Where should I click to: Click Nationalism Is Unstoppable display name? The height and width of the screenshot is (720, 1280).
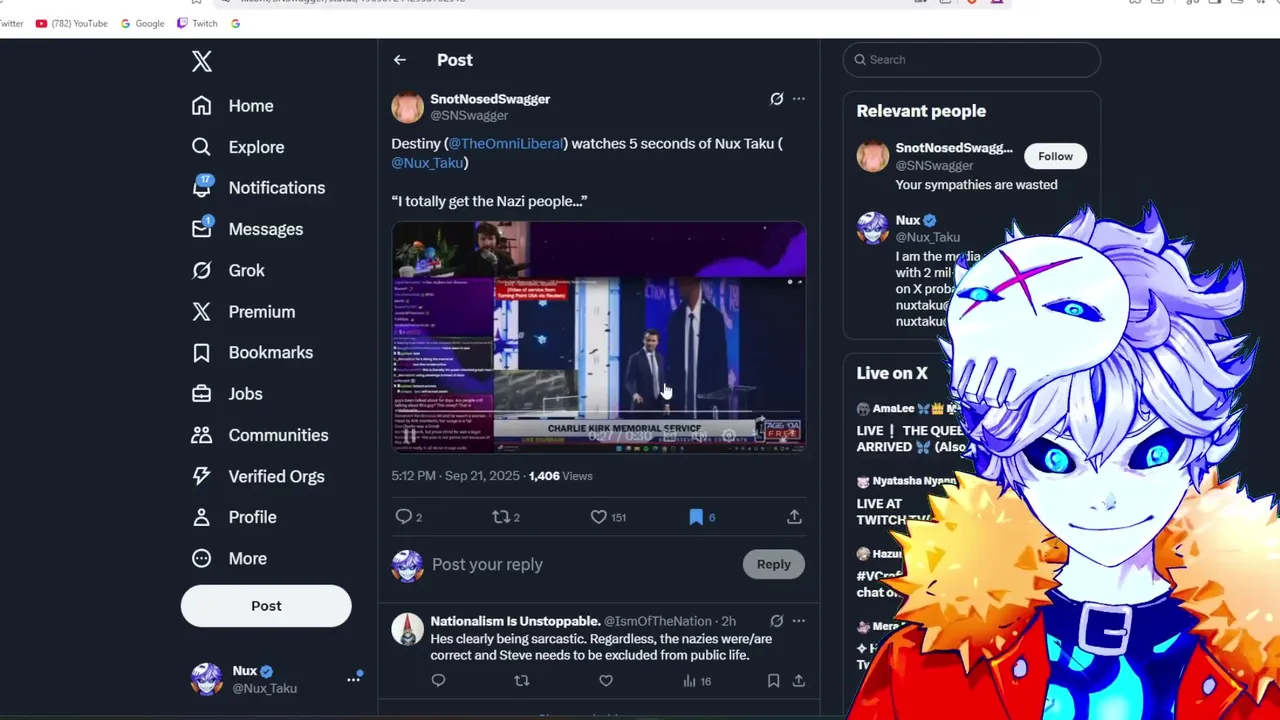(515, 621)
